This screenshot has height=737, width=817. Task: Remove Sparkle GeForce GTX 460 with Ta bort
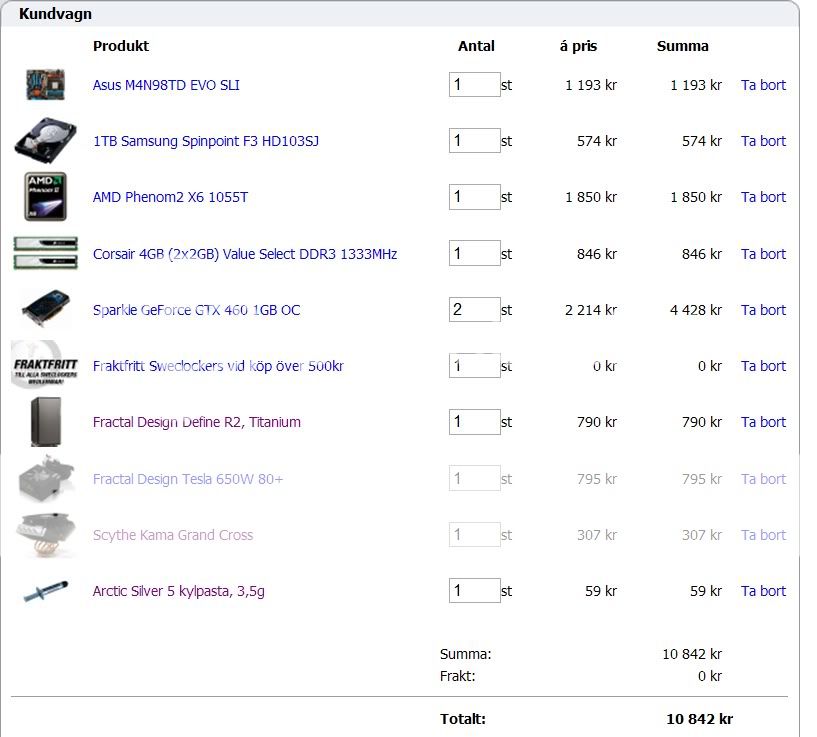coord(763,310)
